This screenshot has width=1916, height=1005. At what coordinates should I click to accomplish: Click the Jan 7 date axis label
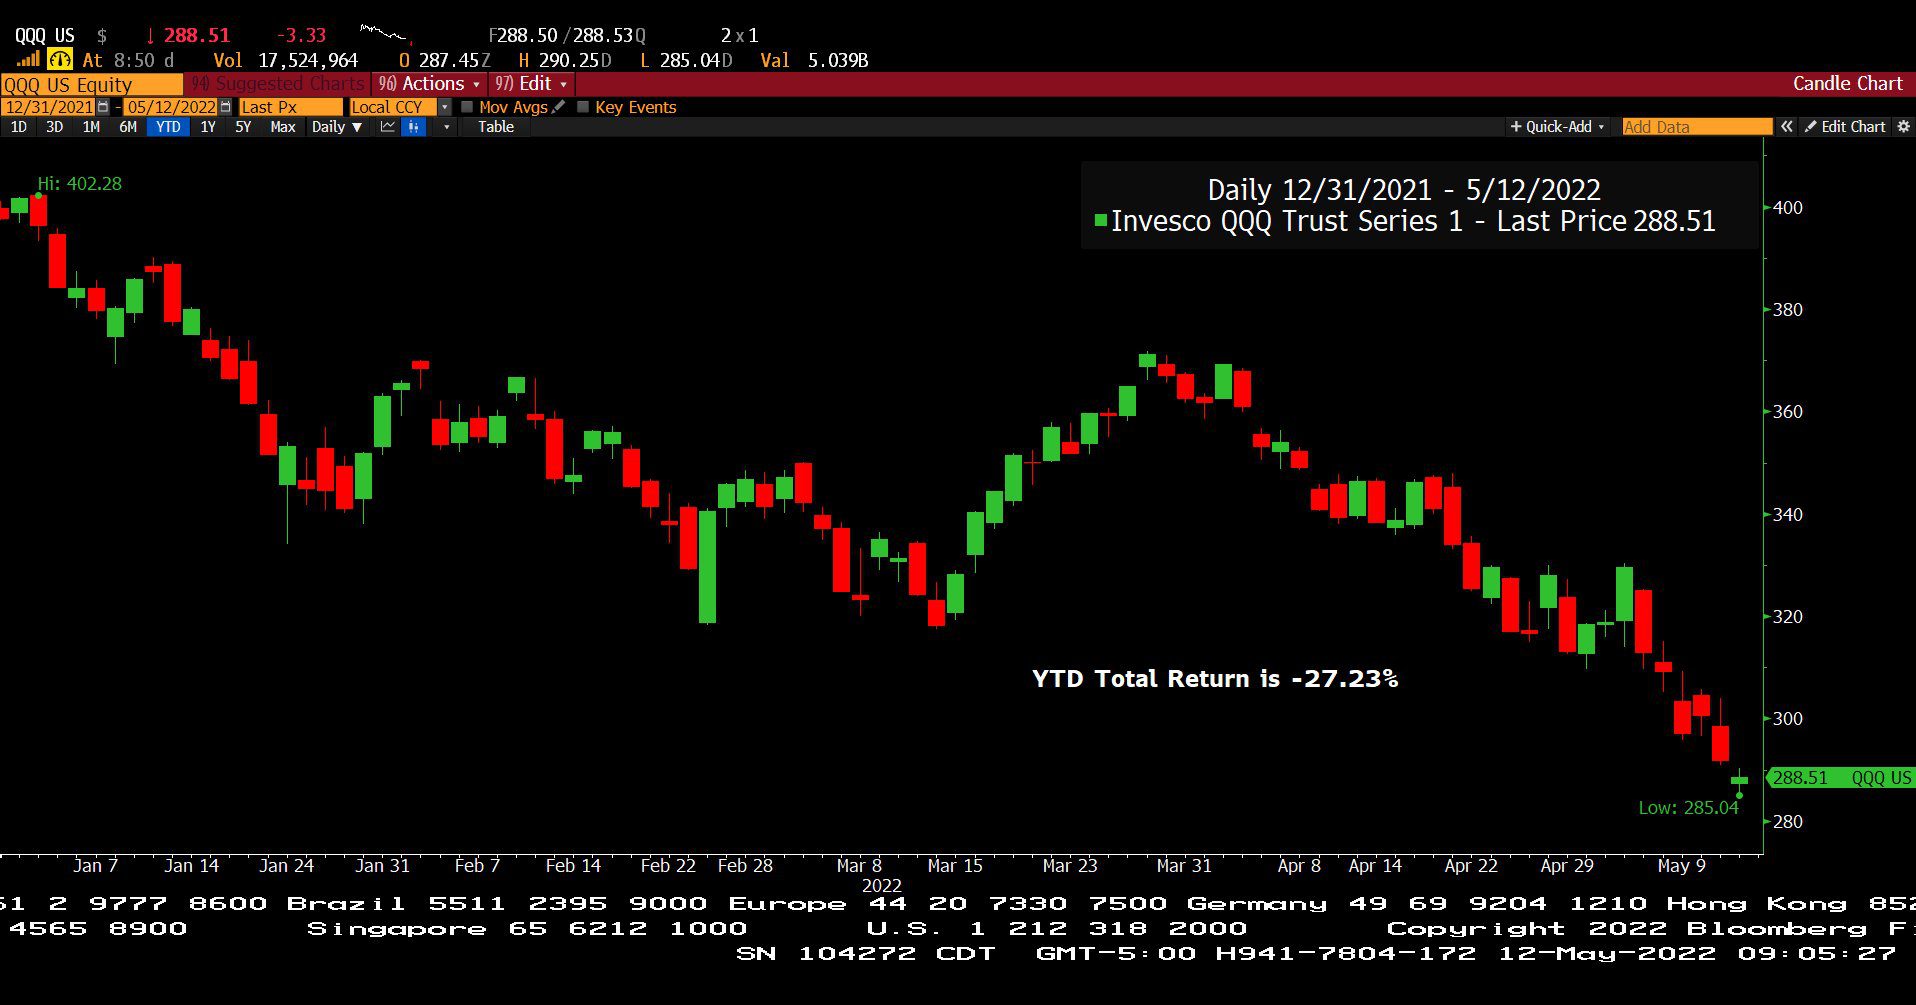coord(95,866)
